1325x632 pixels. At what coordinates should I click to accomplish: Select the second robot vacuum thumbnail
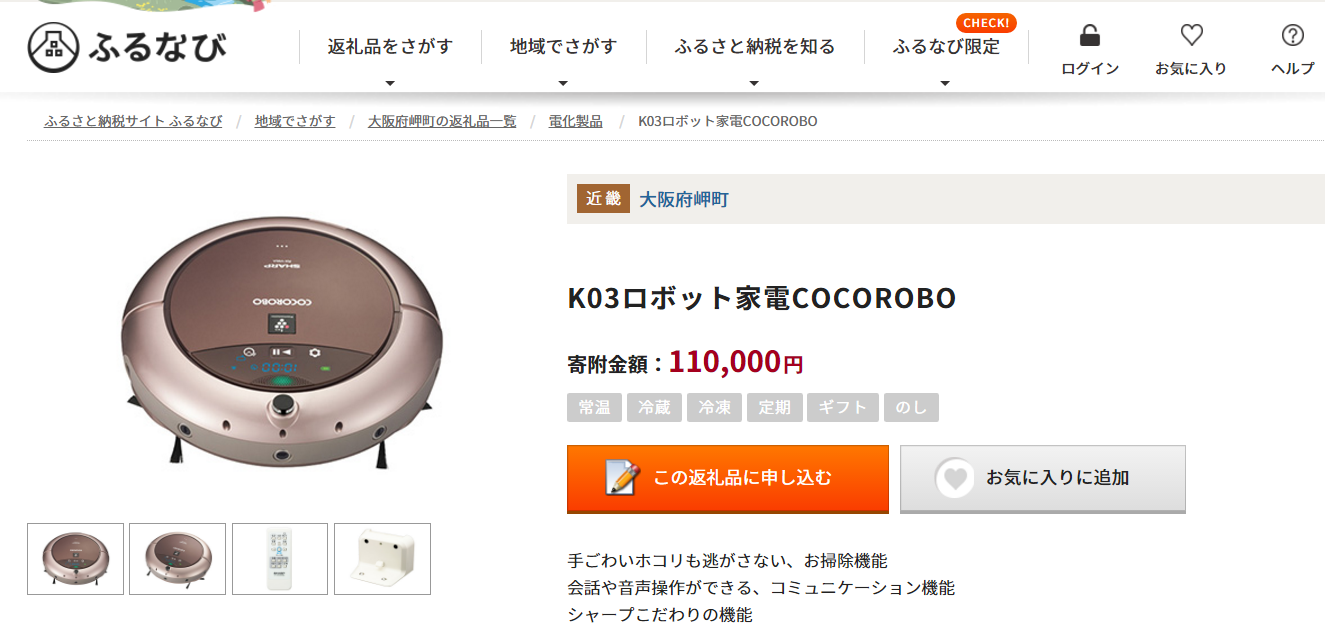pyautogui.click(x=178, y=559)
